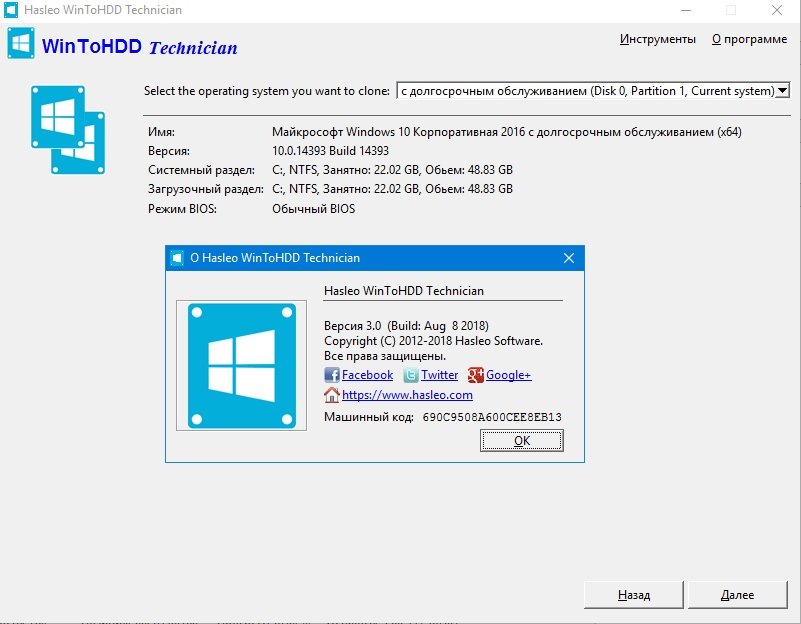Confirm the About dialog with OK

[x=522, y=441]
